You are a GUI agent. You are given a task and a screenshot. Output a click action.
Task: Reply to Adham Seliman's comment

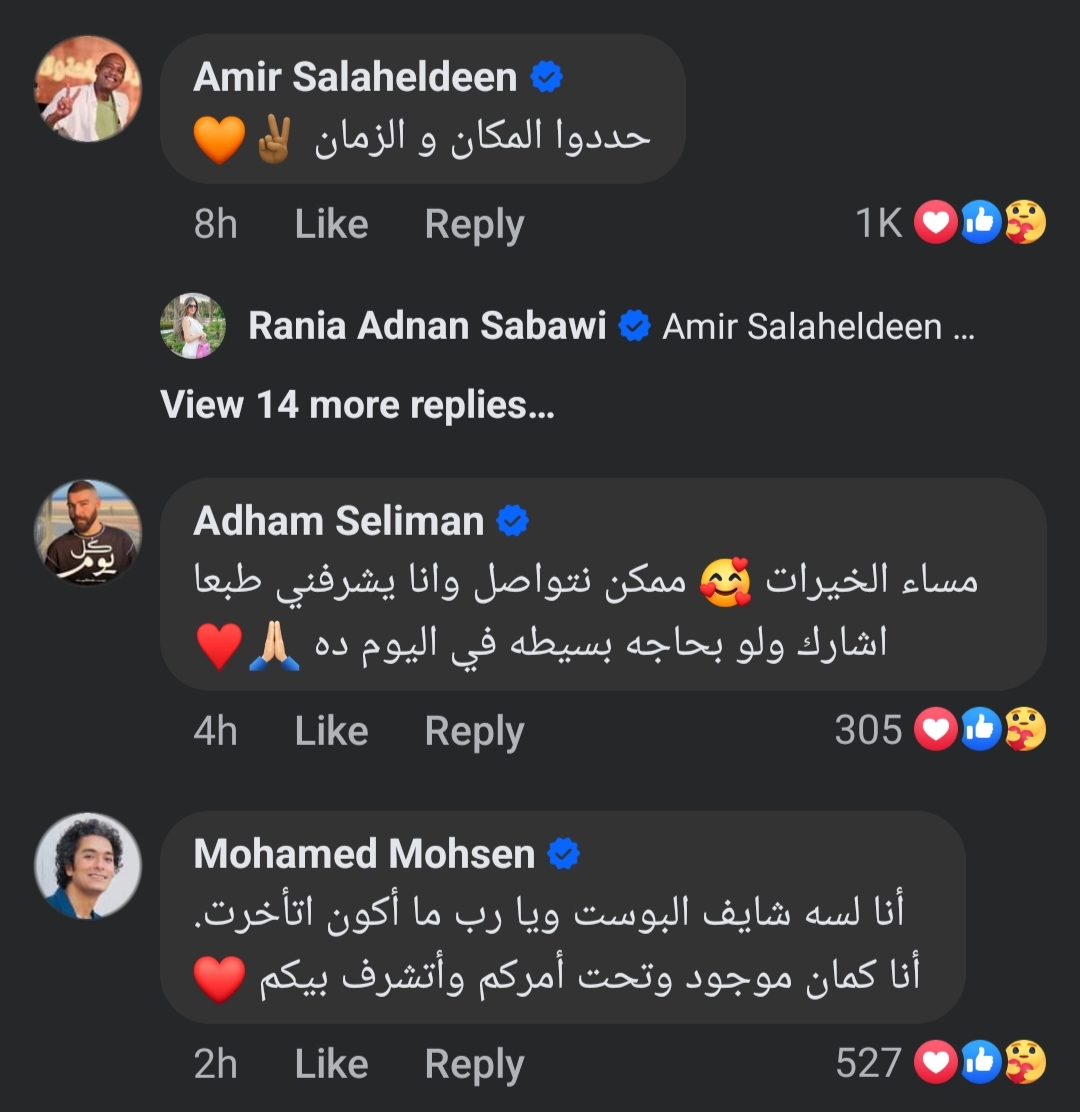point(474,731)
